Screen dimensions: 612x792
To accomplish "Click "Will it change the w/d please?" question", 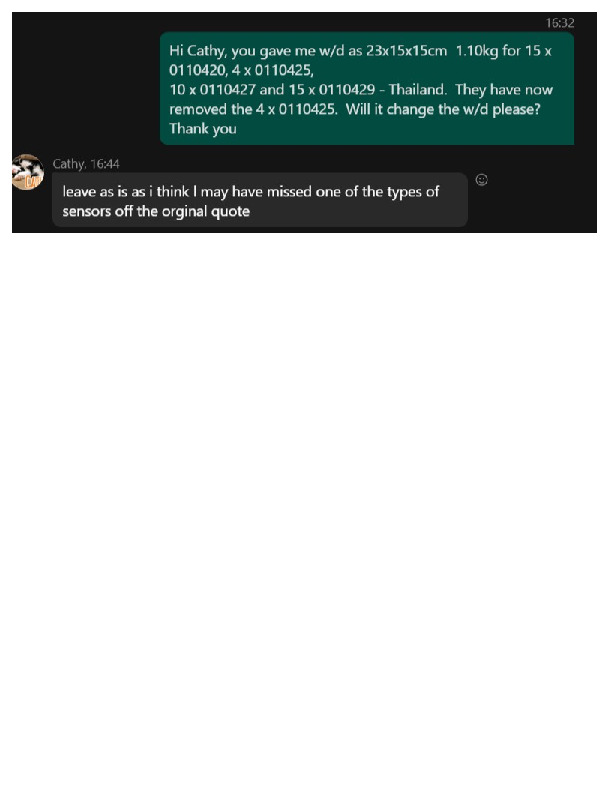I will coord(443,110).
